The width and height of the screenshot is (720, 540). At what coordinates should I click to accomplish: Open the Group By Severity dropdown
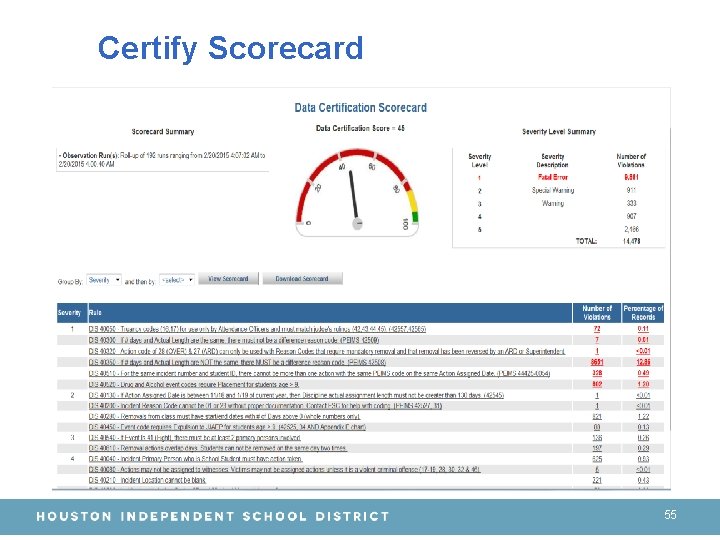click(x=104, y=280)
